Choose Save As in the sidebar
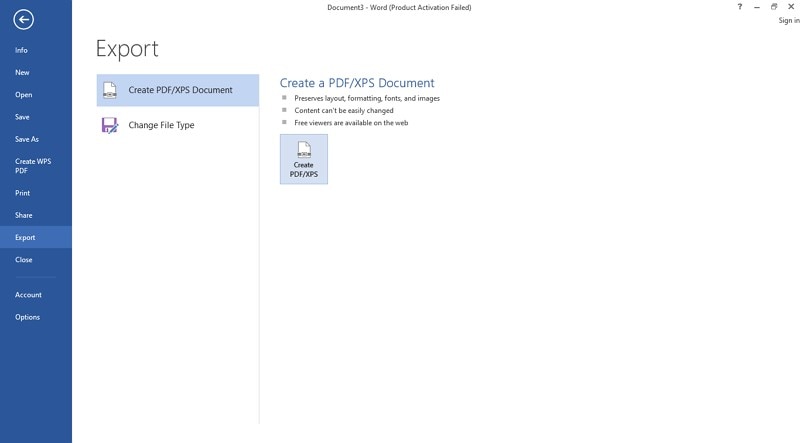Viewport: 800px width, 443px height. click(x=36, y=139)
